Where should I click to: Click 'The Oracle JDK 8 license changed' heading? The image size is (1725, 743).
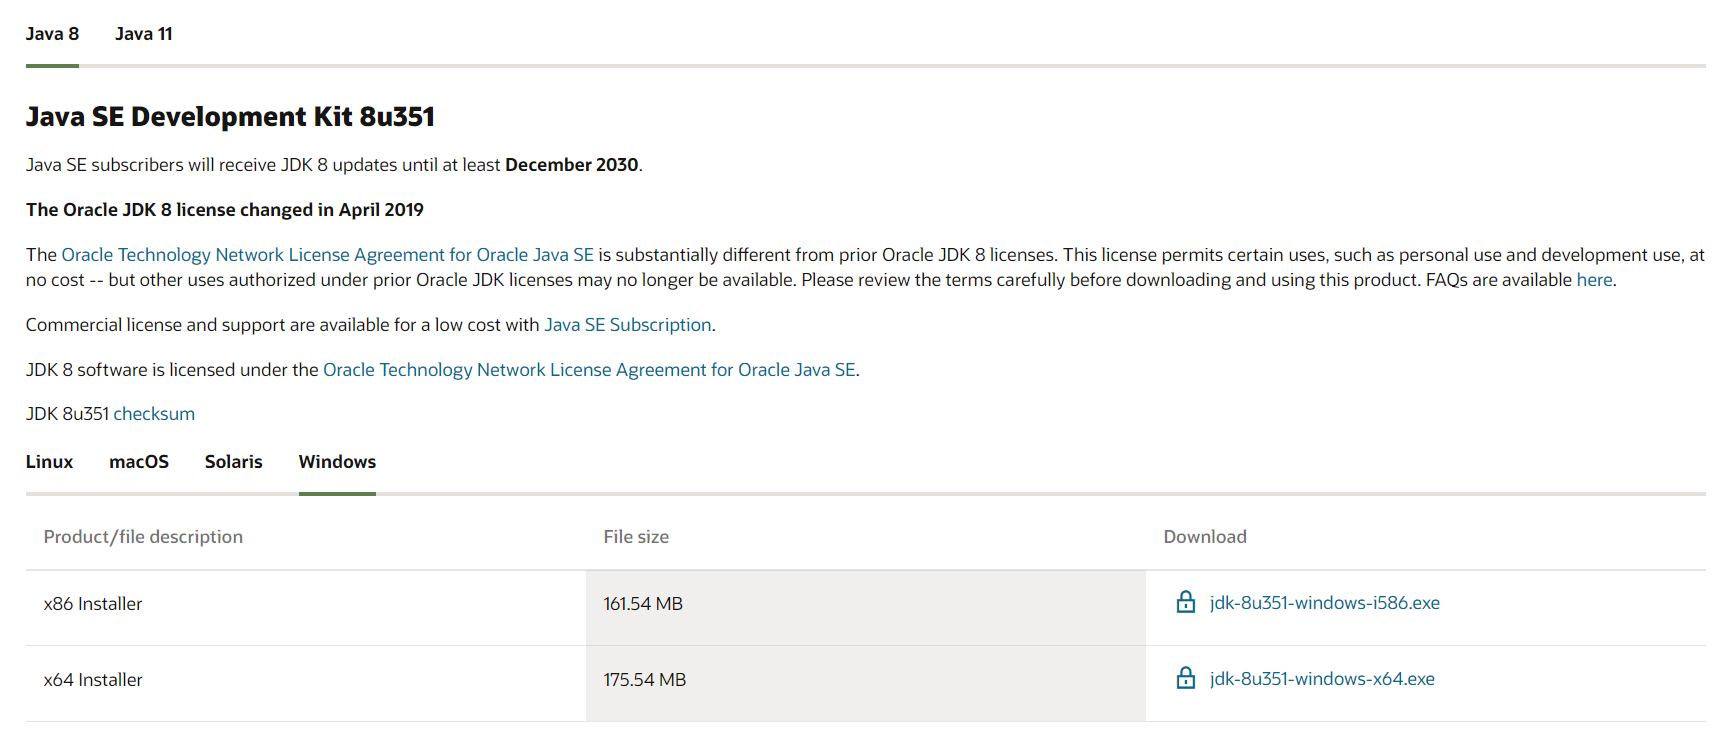pos(225,210)
